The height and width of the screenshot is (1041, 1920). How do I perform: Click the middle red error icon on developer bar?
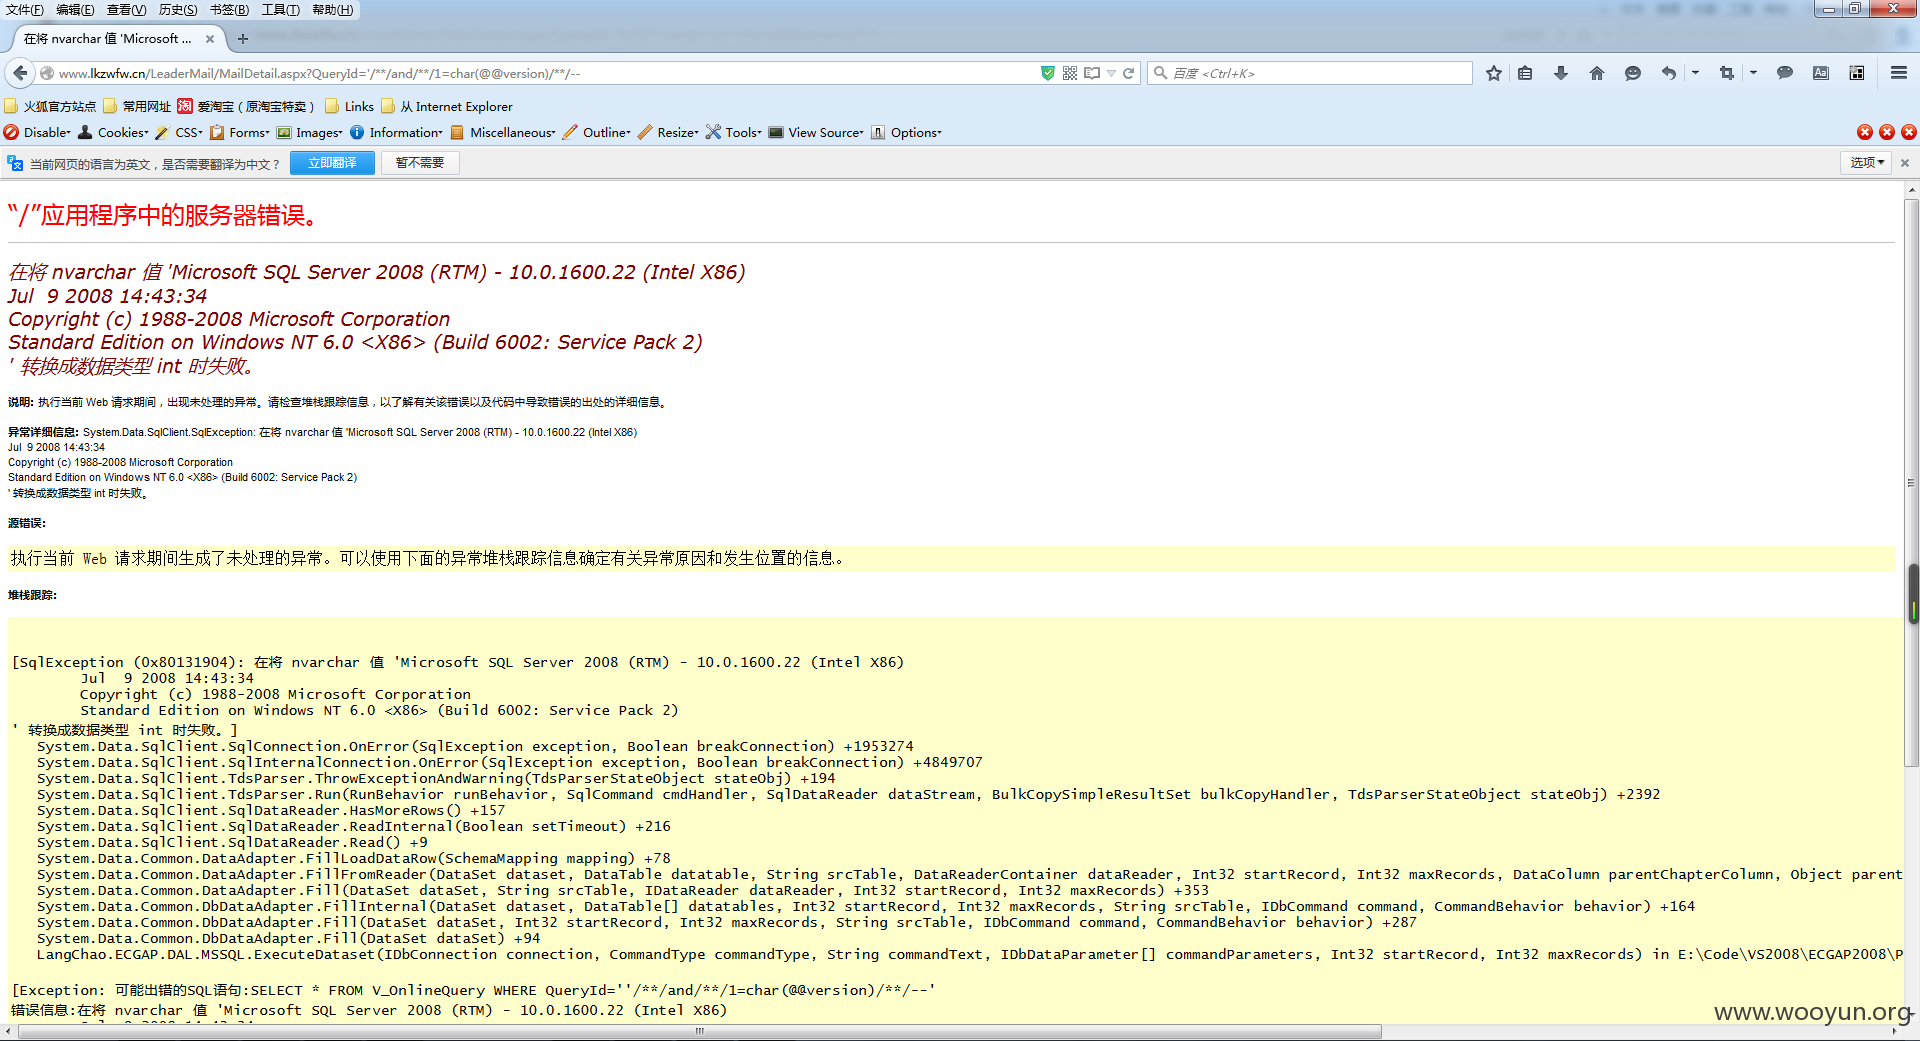coord(1887,132)
